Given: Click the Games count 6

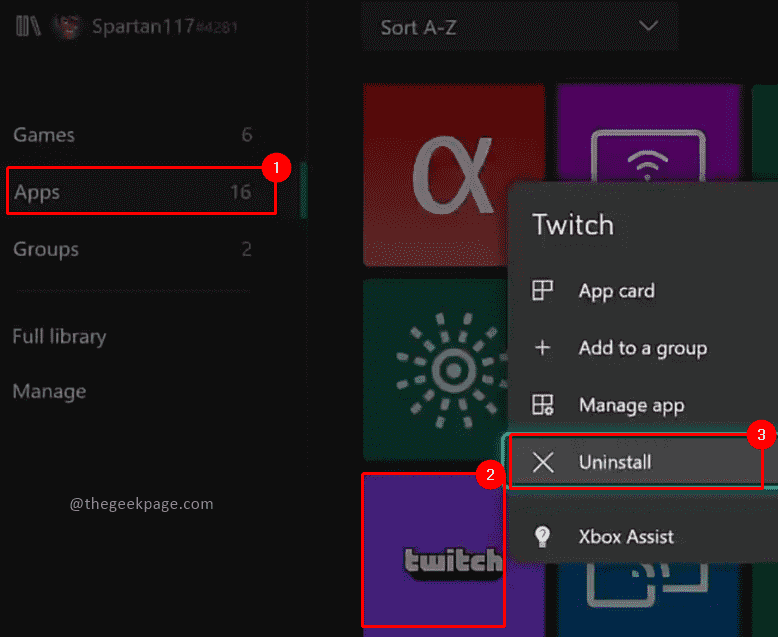Looking at the screenshot, I should tap(247, 134).
